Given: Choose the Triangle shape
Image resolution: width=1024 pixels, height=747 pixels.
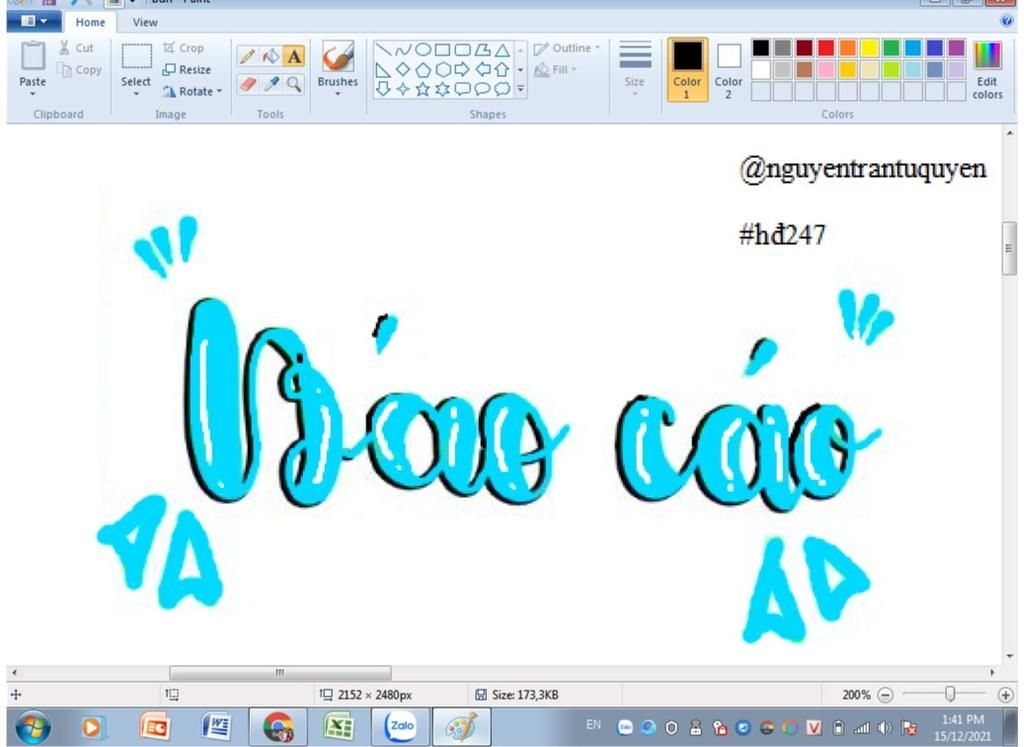Looking at the screenshot, I should pyautogui.click(x=502, y=50).
